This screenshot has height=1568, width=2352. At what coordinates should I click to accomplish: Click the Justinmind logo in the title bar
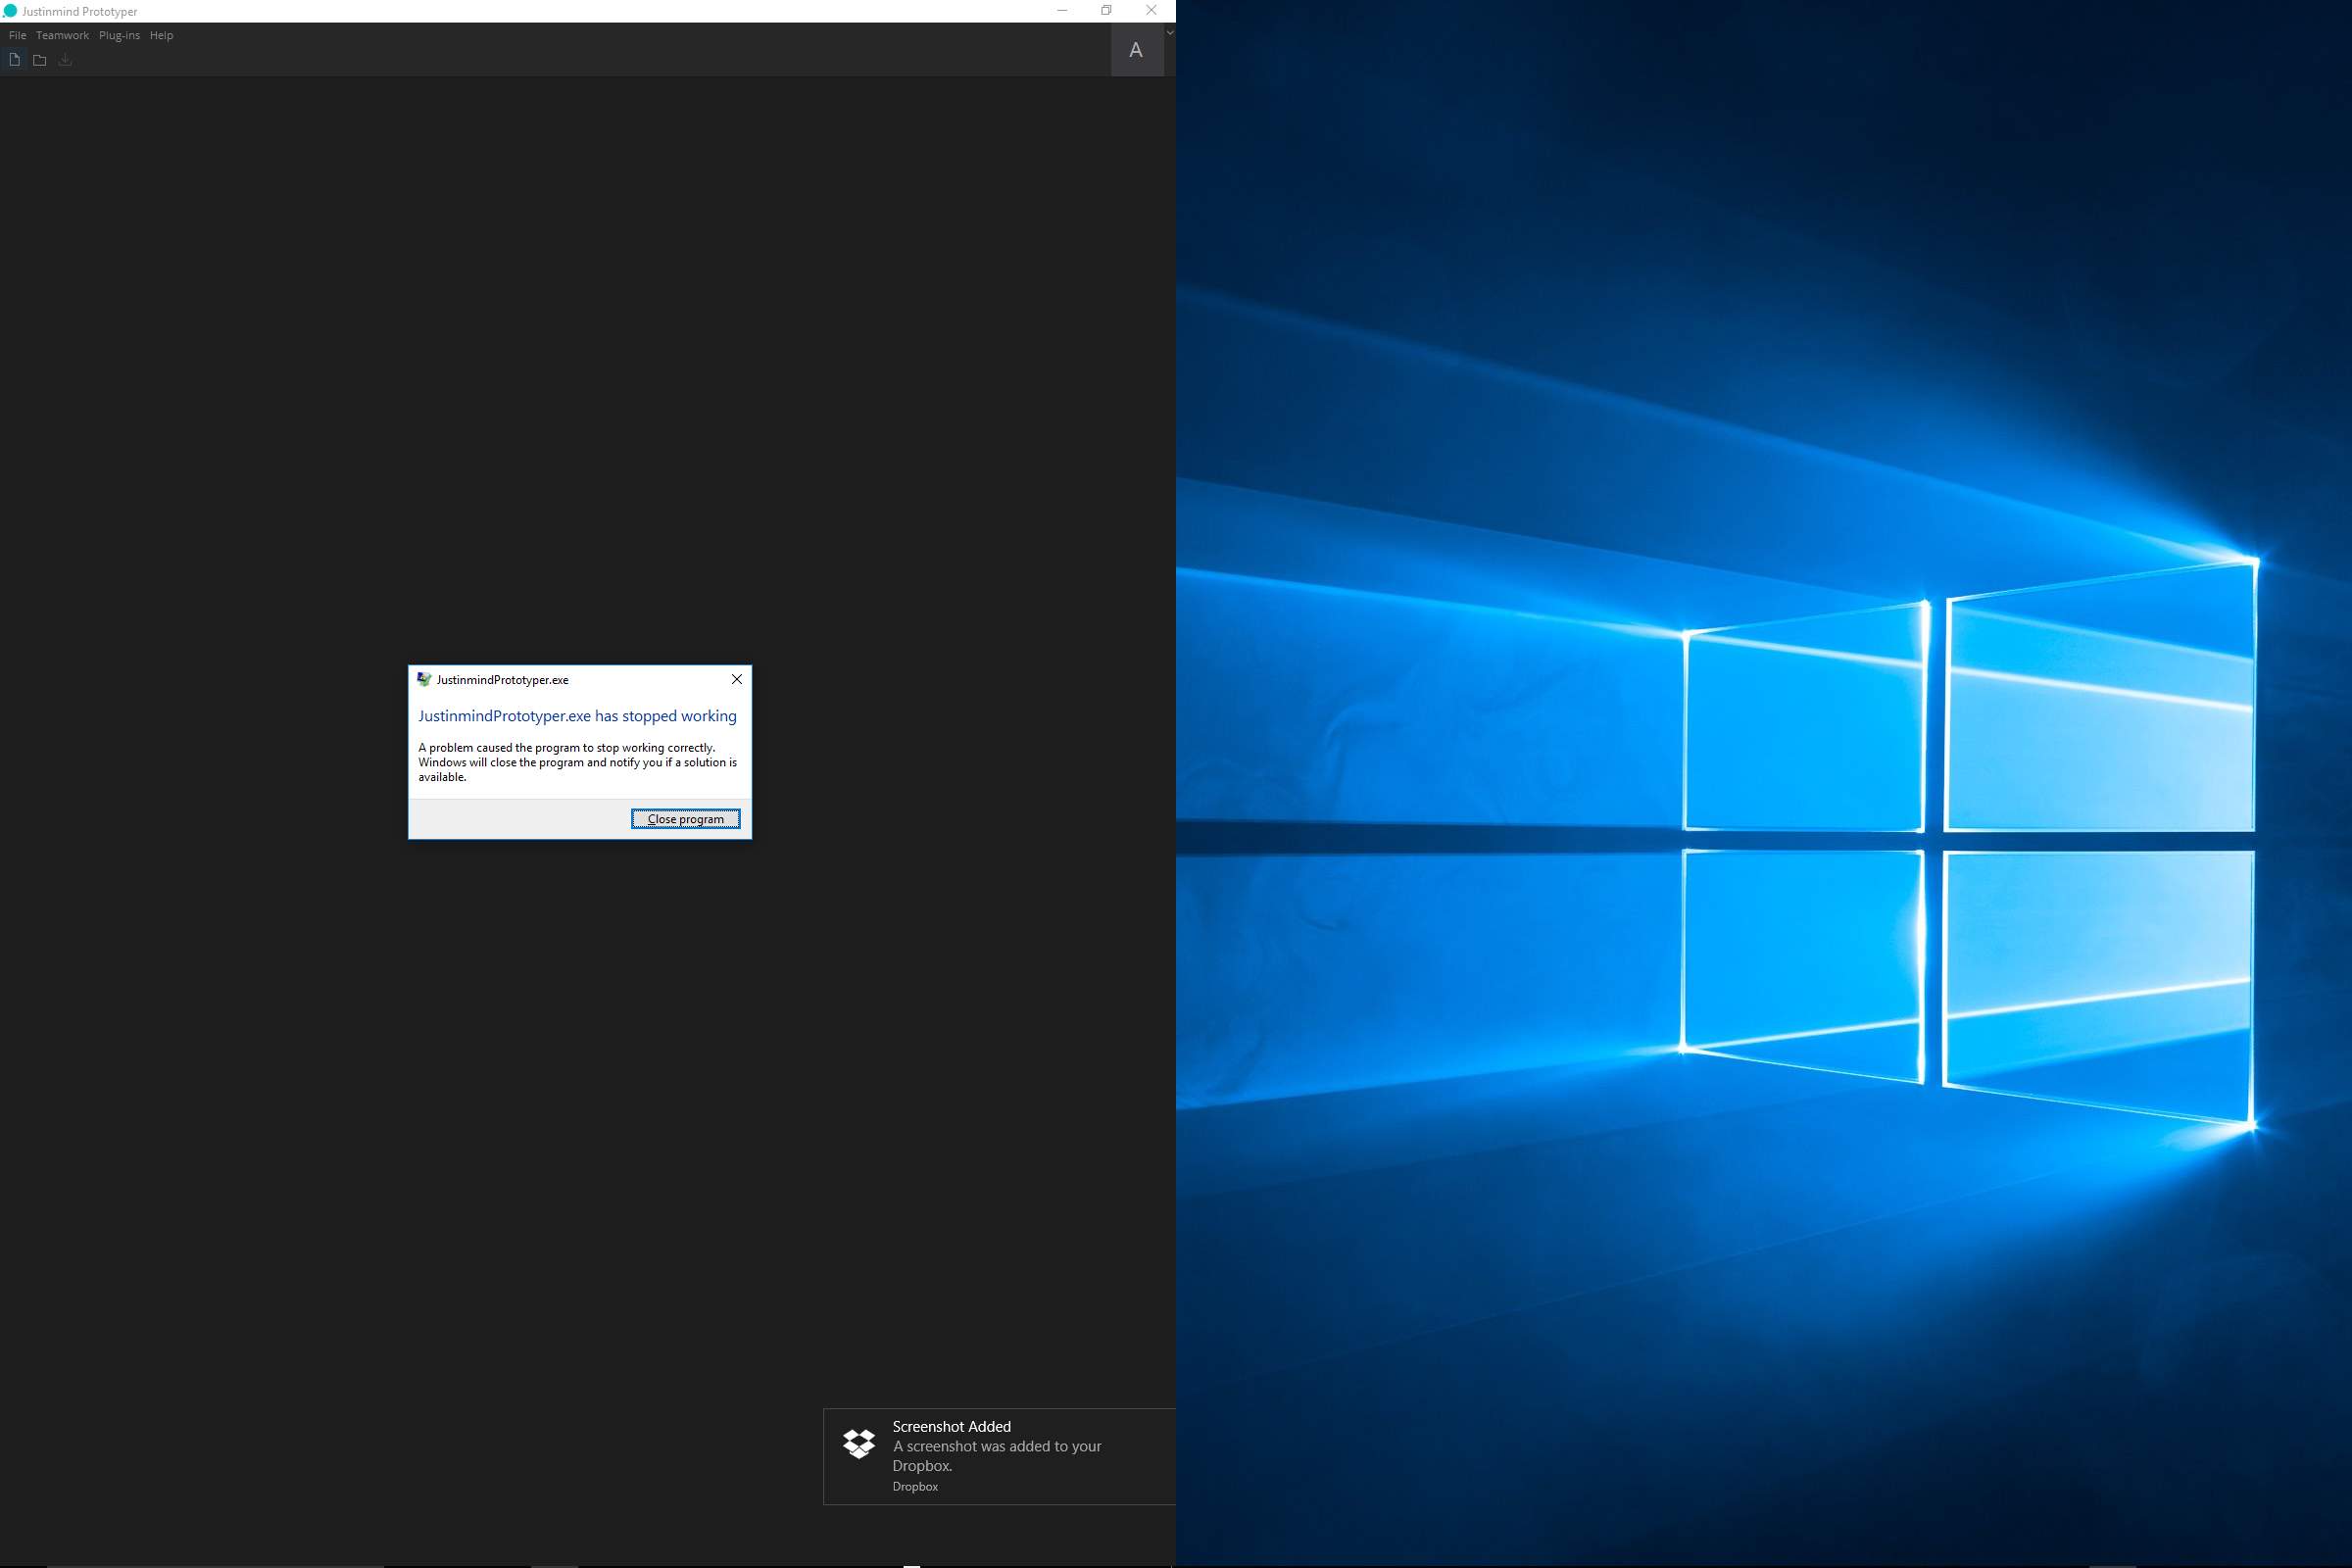[10, 11]
